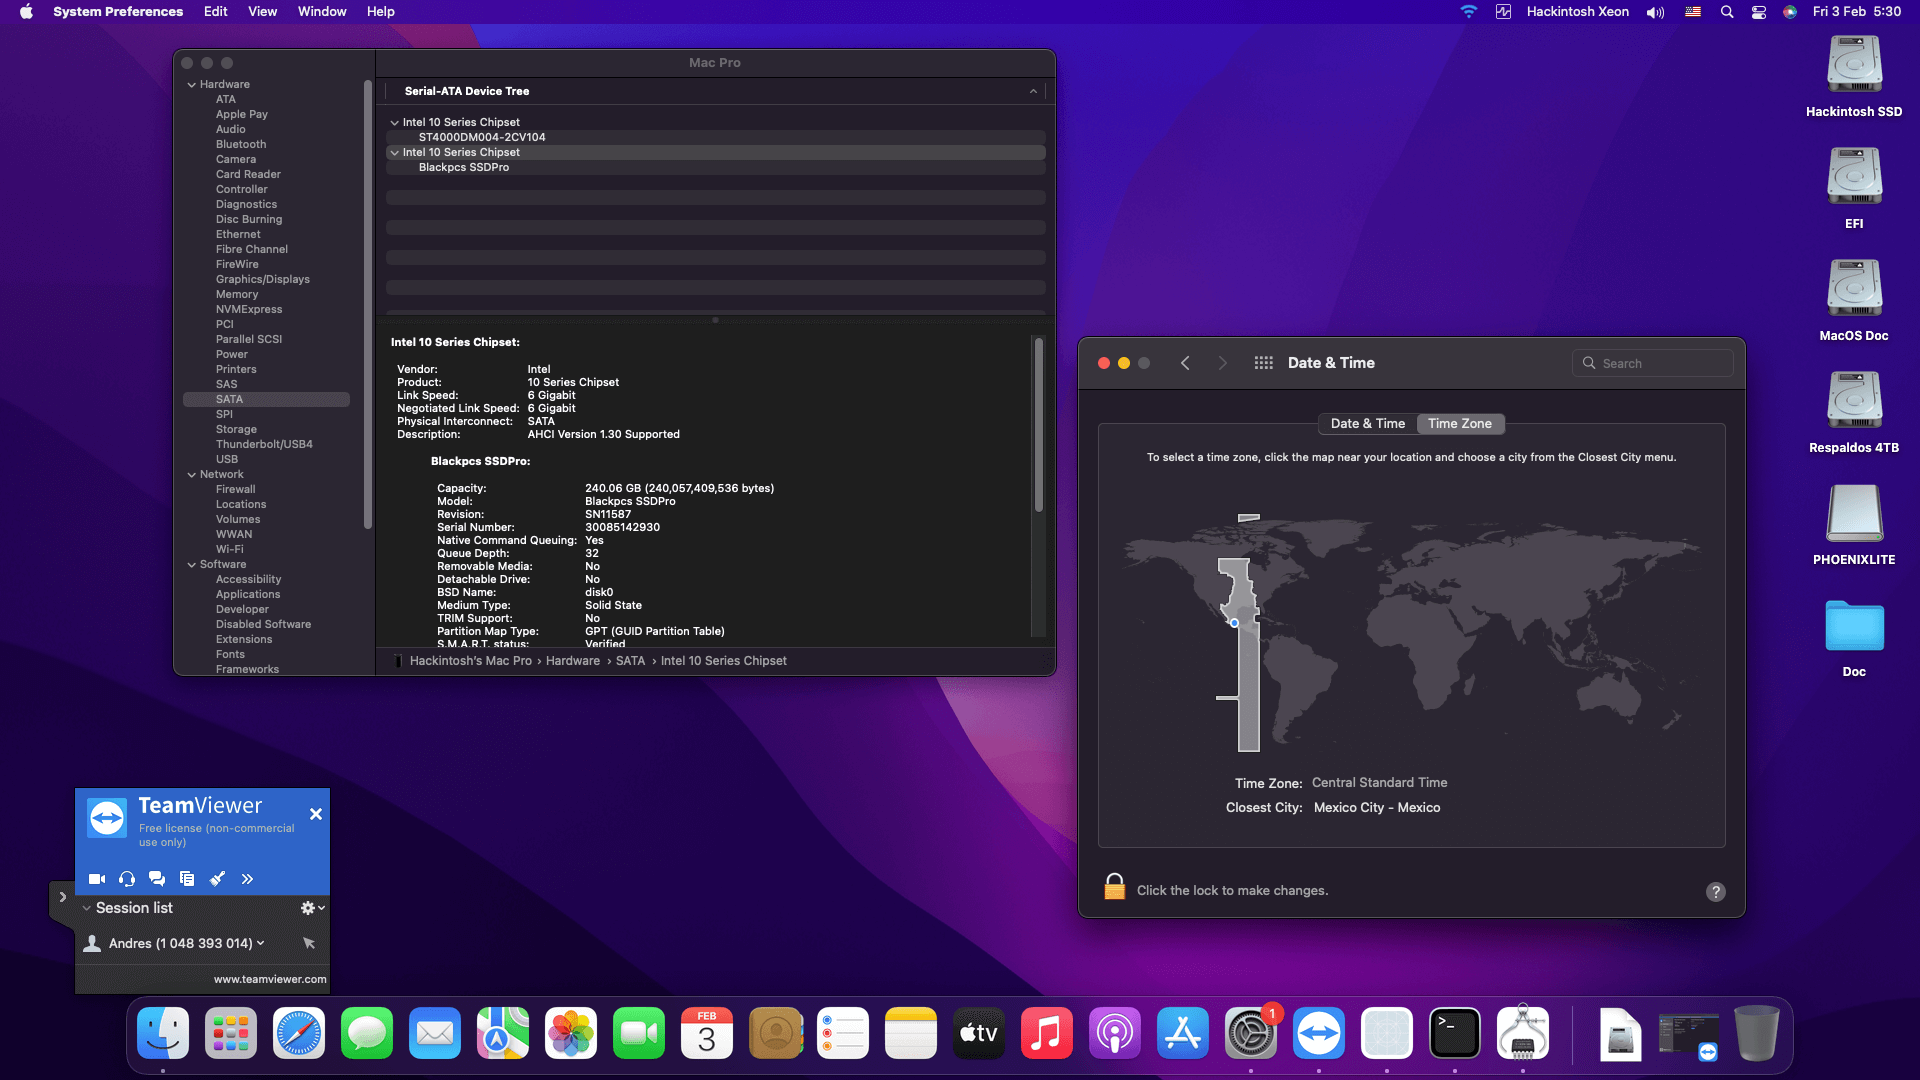Click Serial-ATA Device Tree sort arrow
This screenshot has height=1080, width=1920.
click(1033, 91)
